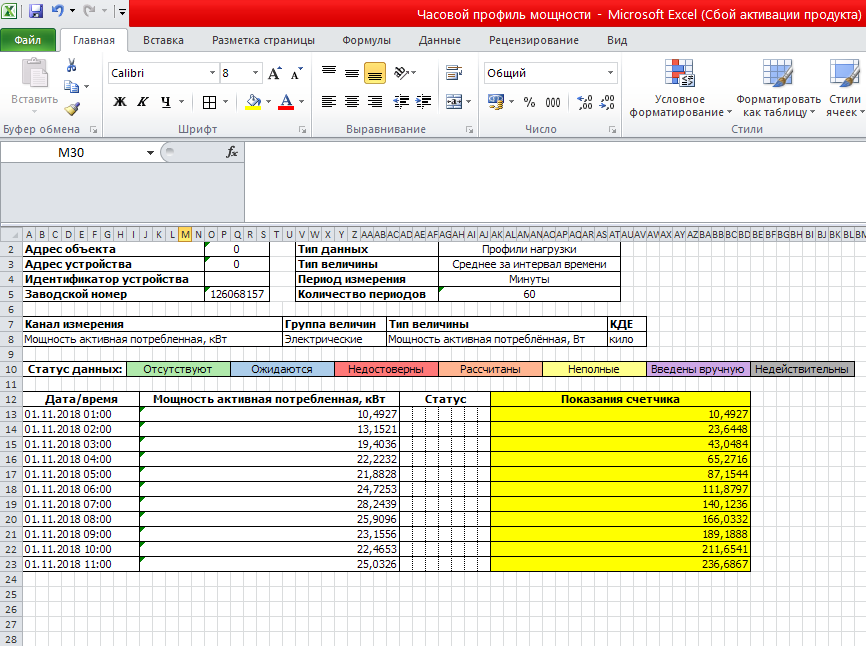Click the Merge and center icon
The width and height of the screenshot is (866, 646).
[x=454, y=102]
